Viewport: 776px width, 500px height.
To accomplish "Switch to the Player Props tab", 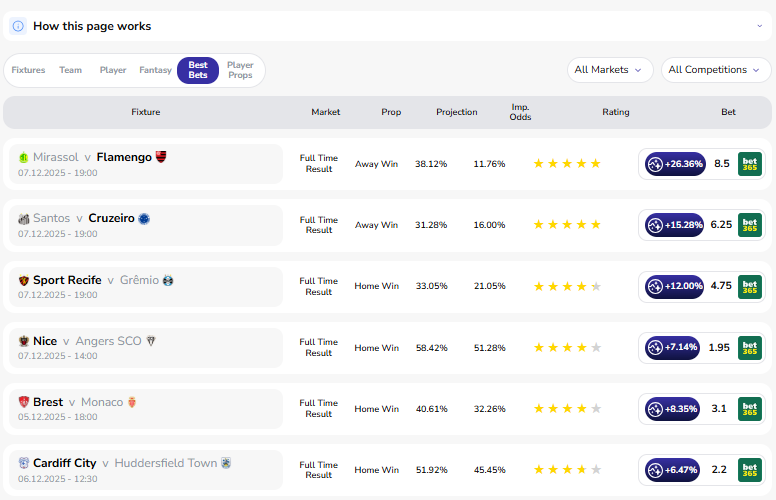I will click(x=240, y=70).
